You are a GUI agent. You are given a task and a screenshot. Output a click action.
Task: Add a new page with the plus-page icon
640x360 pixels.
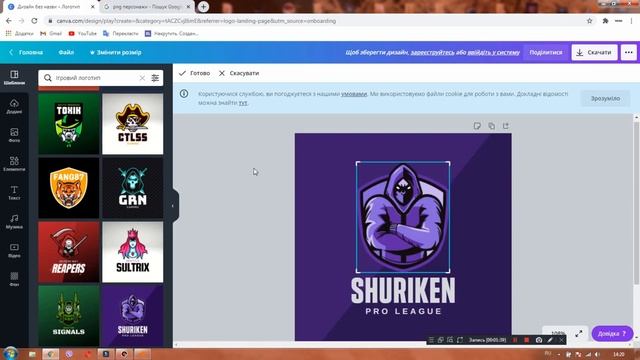pyautogui.click(x=506, y=126)
